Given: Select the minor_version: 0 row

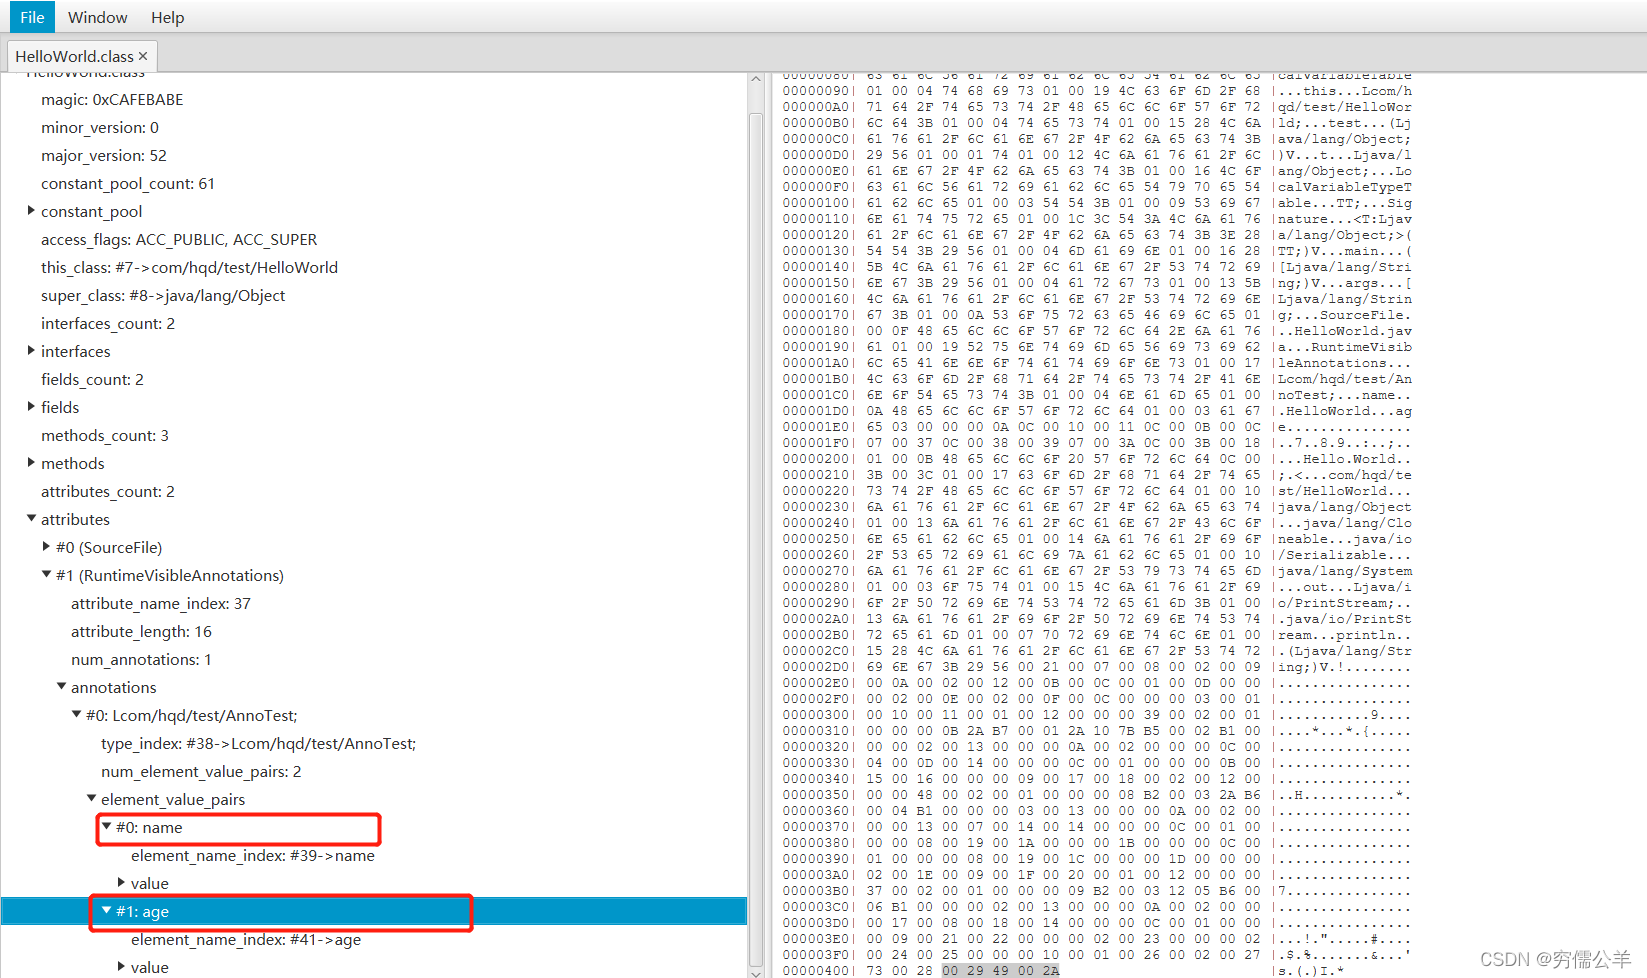Looking at the screenshot, I should tap(100, 127).
